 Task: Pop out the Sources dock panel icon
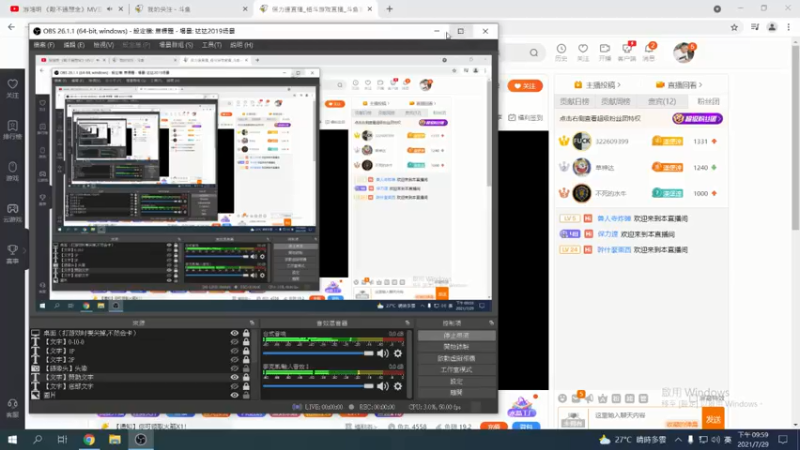click(x=252, y=323)
